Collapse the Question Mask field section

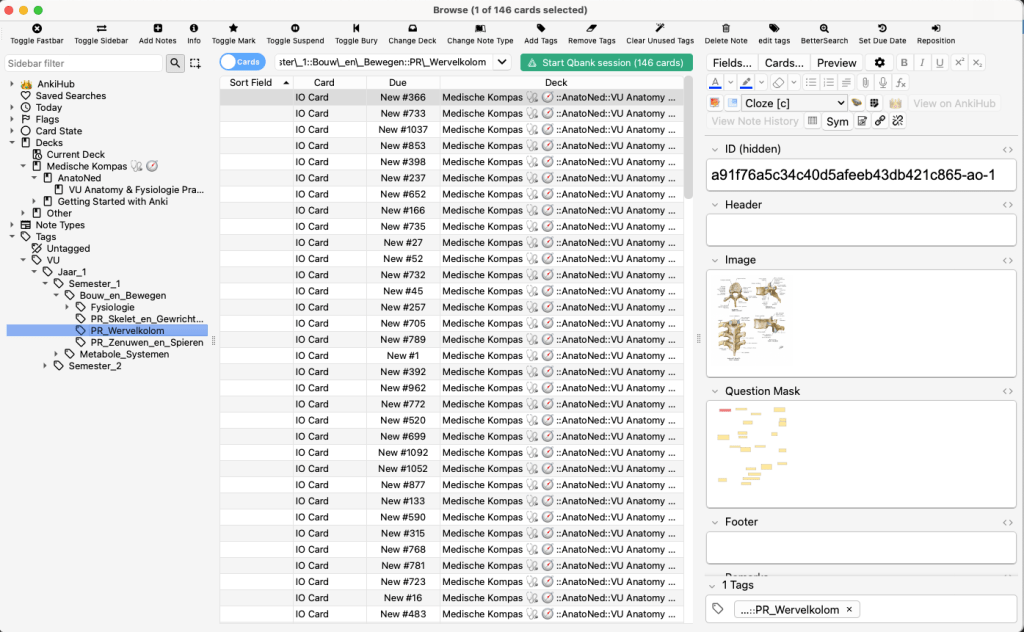[714, 391]
